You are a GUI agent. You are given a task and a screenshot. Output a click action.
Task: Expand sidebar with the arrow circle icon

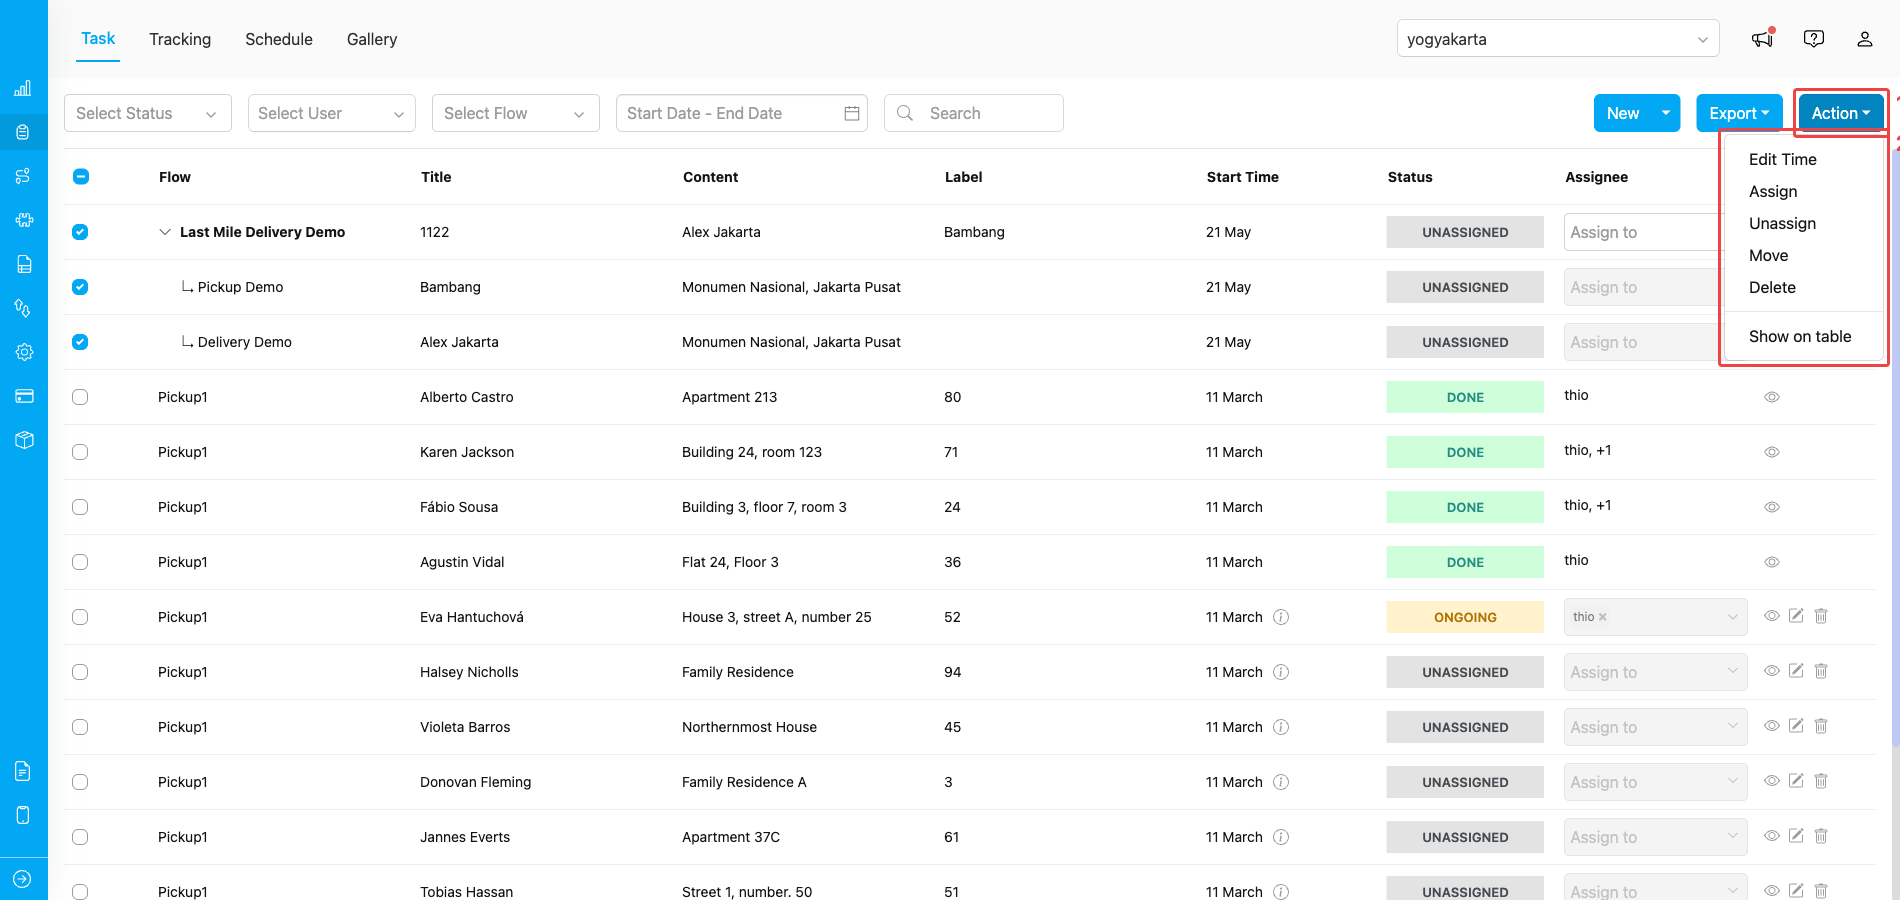click(23, 879)
